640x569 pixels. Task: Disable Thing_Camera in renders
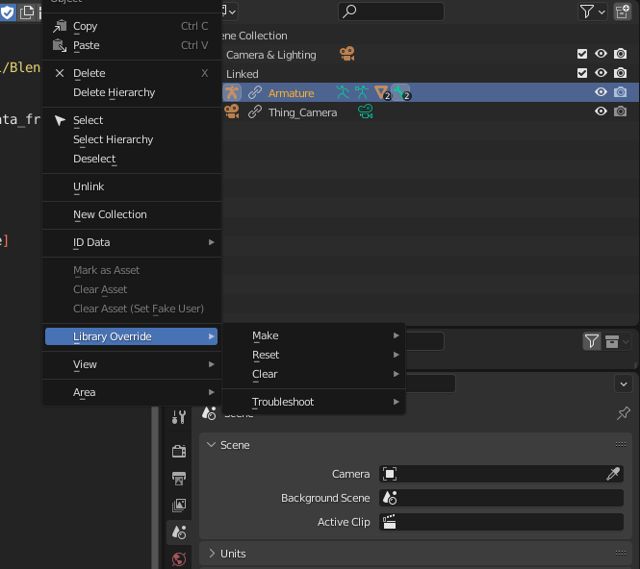[x=620, y=111]
